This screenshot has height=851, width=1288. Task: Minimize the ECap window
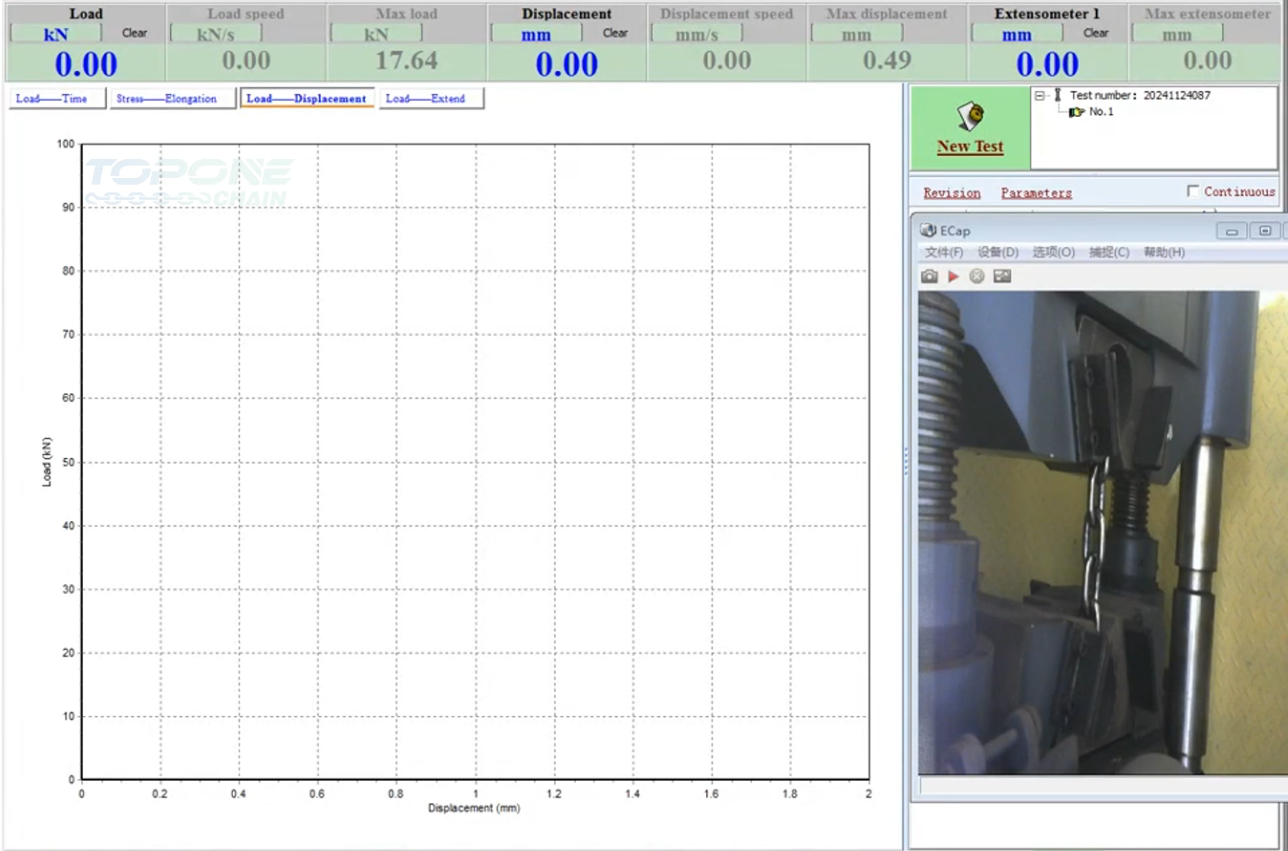point(1232,231)
